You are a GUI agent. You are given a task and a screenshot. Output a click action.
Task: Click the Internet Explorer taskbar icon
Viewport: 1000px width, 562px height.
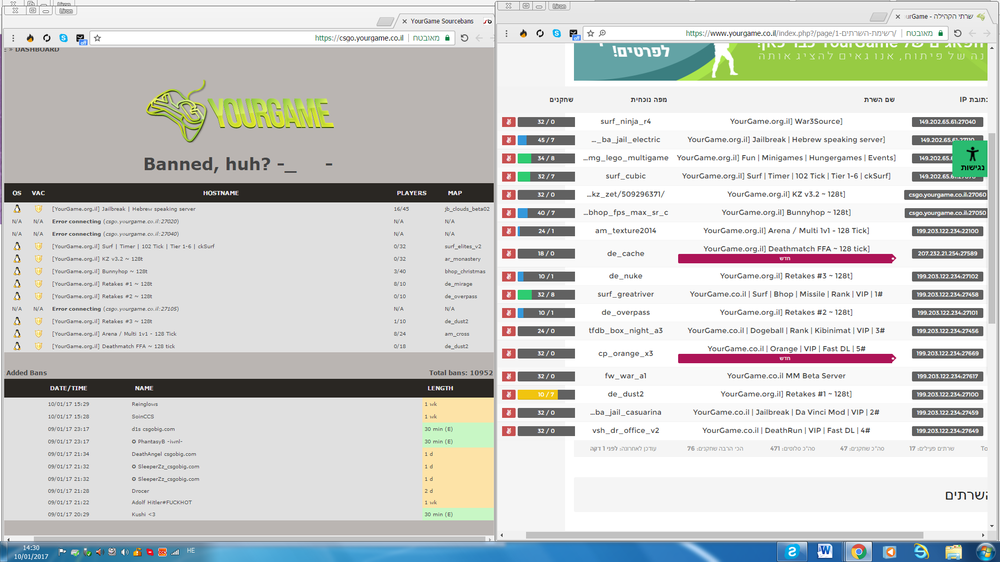[920, 550]
